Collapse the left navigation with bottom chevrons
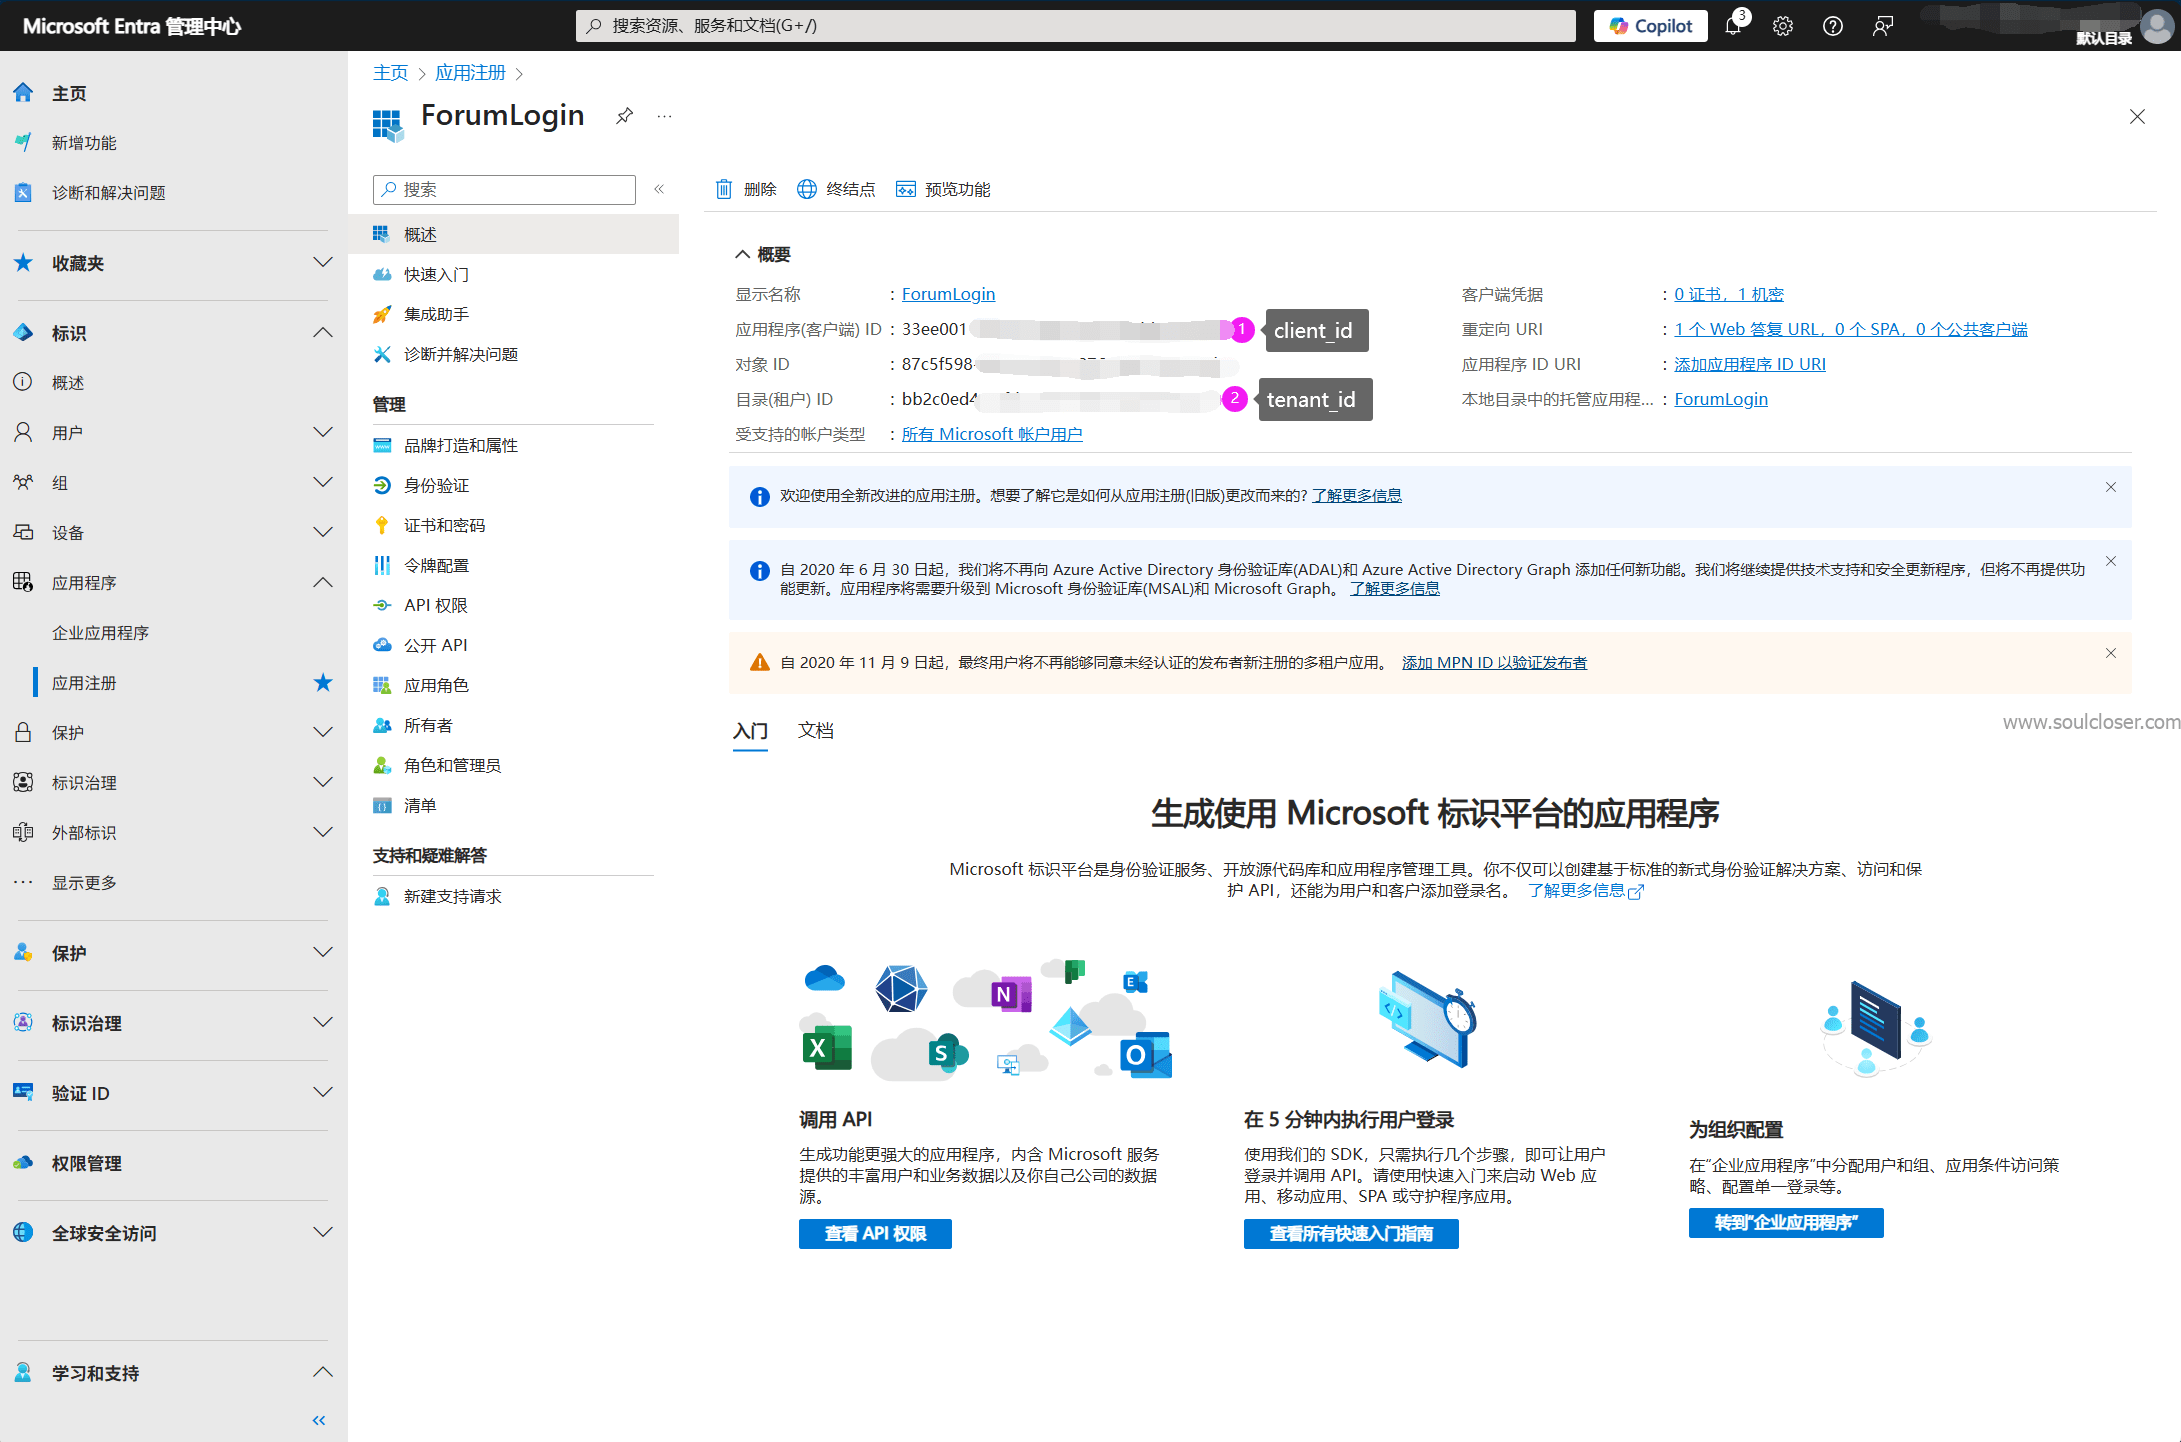The image size is (2181, 1442). (x=319, y=1420)
